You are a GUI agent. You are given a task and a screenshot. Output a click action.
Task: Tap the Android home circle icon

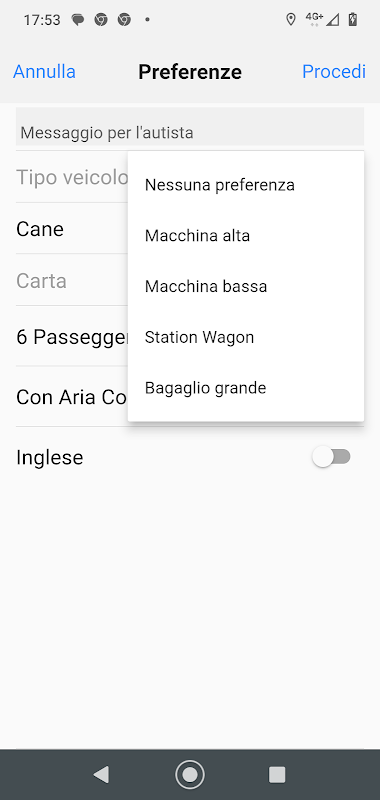click(x=190, y=774)
